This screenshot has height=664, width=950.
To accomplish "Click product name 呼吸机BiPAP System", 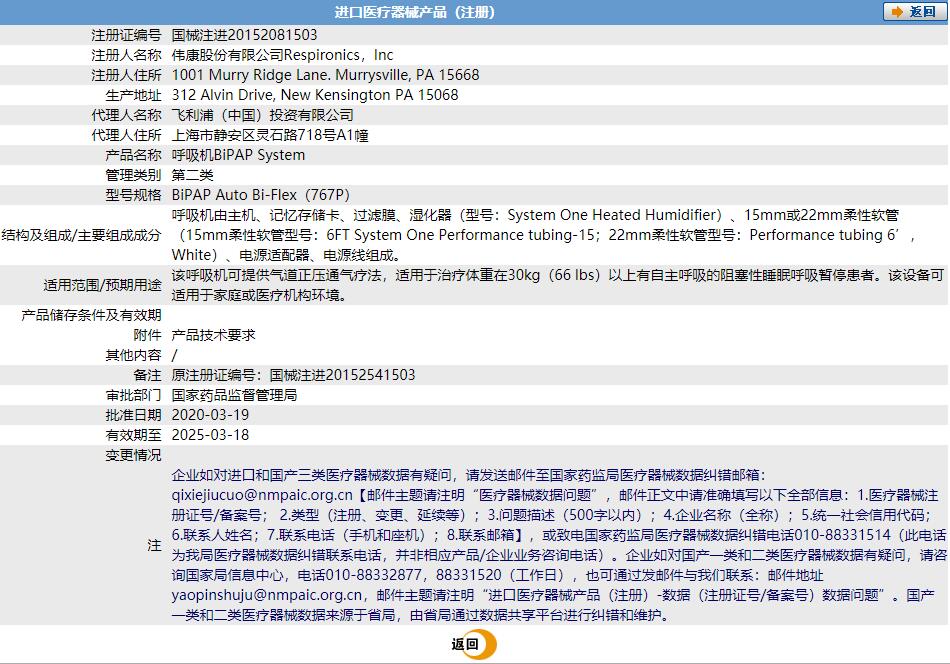I will click(238, 155).
